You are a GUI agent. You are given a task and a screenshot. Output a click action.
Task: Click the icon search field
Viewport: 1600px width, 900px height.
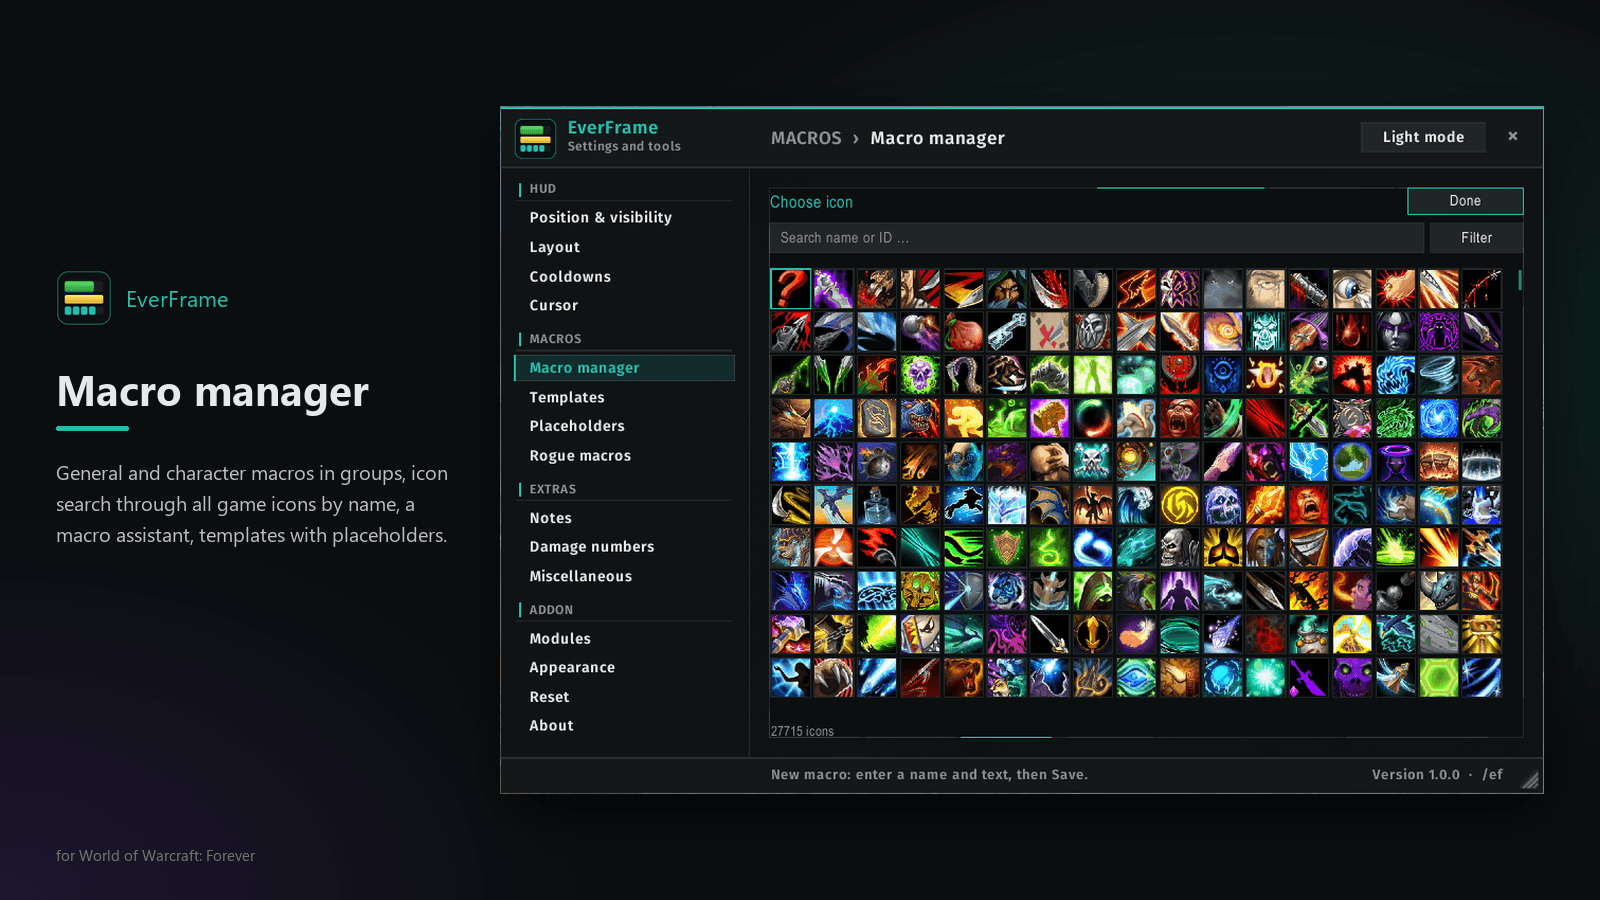1096,238
